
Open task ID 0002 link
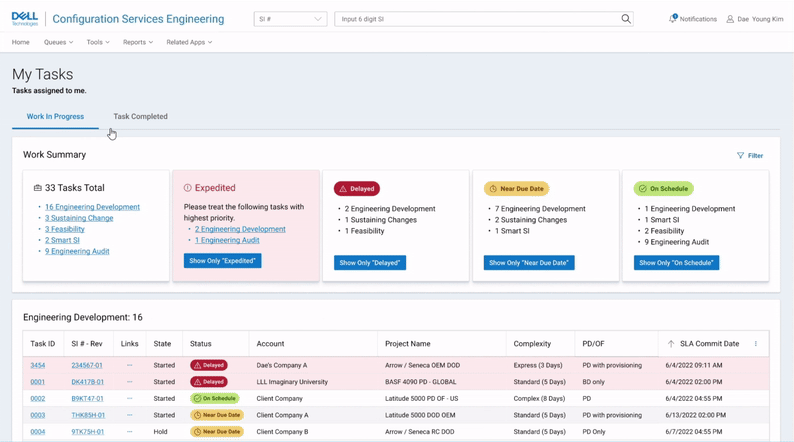[x=37, y=398]
